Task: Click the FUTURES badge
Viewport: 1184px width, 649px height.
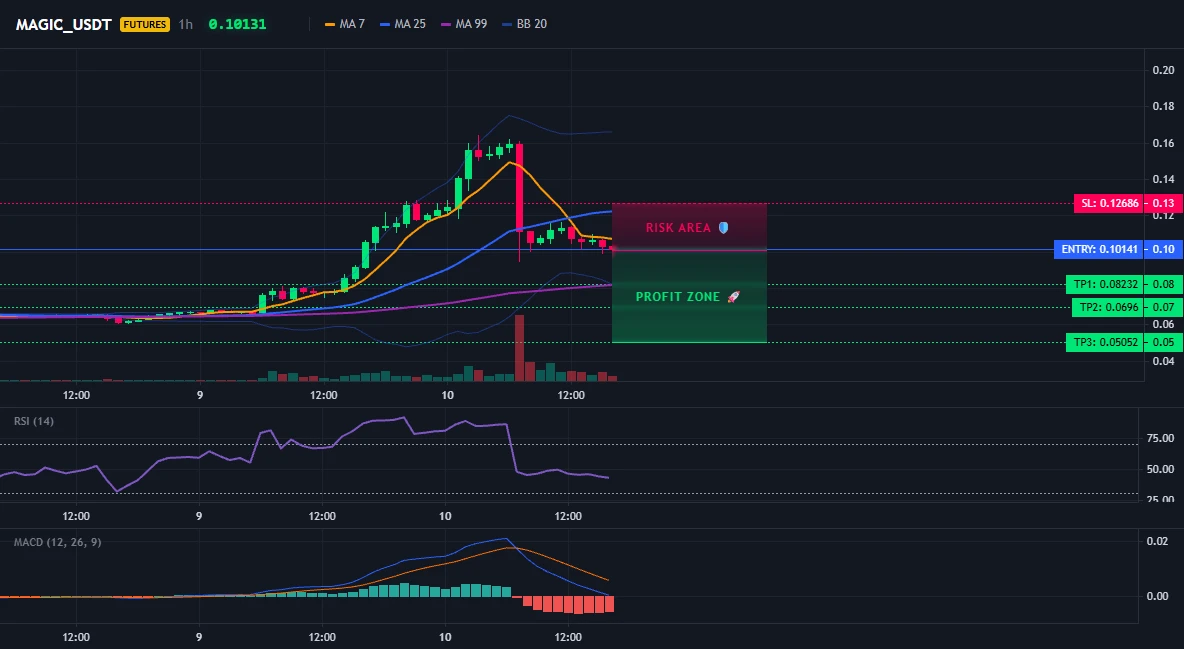Action: click(x=145, y=24)
